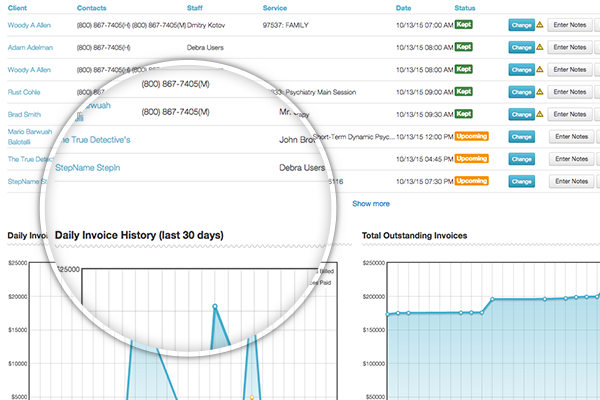Open client Woody A Allen in the 08:00 AM row
600x400 pixels.
(29, 70)
